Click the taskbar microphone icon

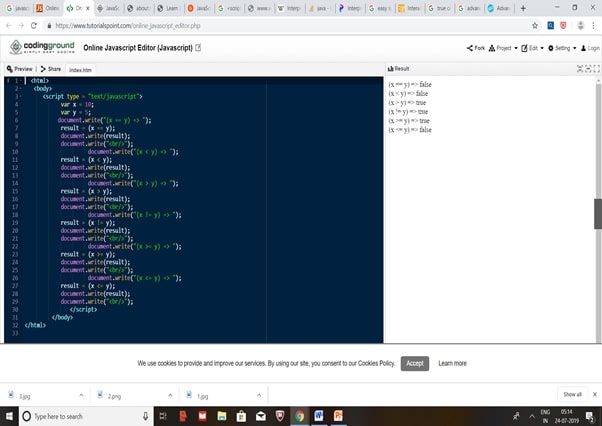point(146,416)
